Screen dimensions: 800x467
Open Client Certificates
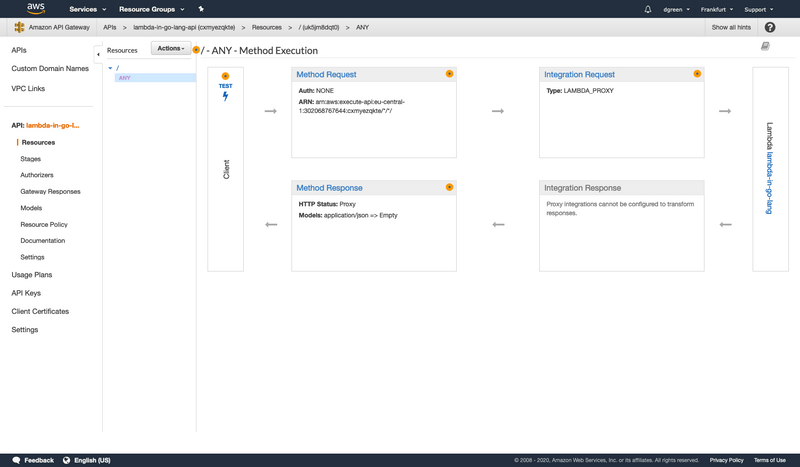pyautogui.click(x=40, y=311)
